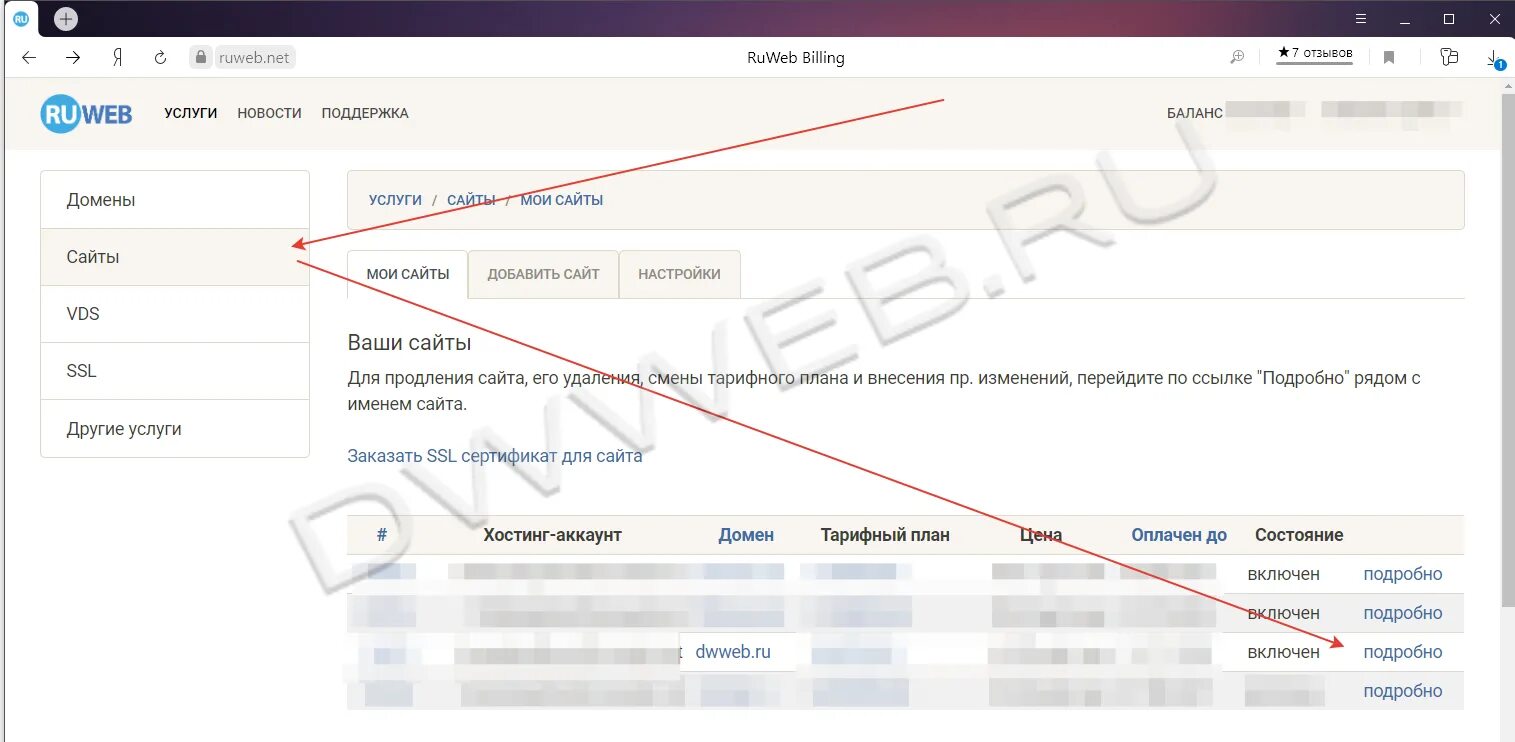Open the ПОДДЕРЖКА top menu
The height and width of the screenshot is (742, 1515).
[365, 113]
